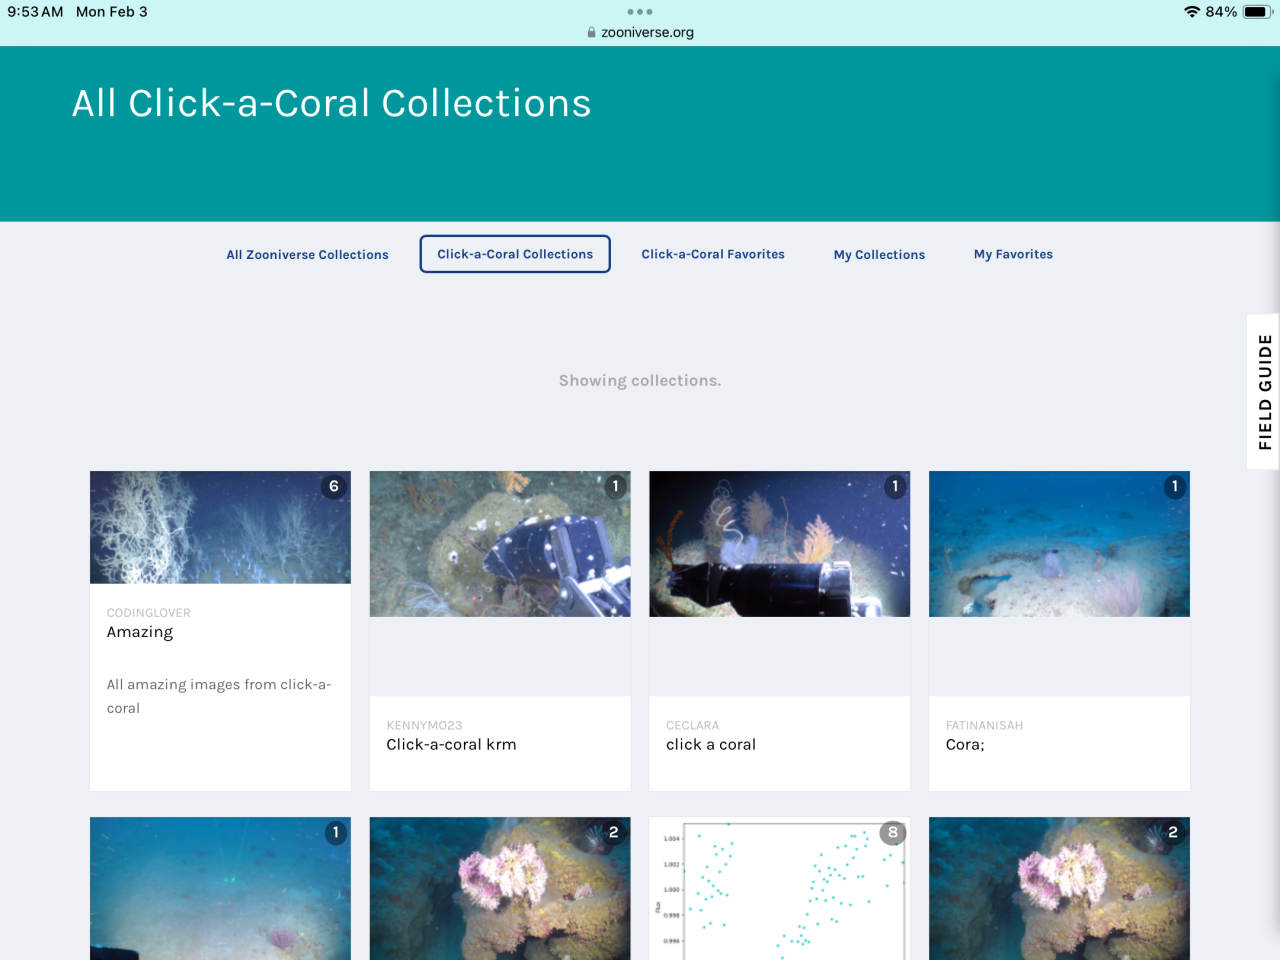
Task: Open the scatter plot collection thumbnail
Action: point(780,889)
